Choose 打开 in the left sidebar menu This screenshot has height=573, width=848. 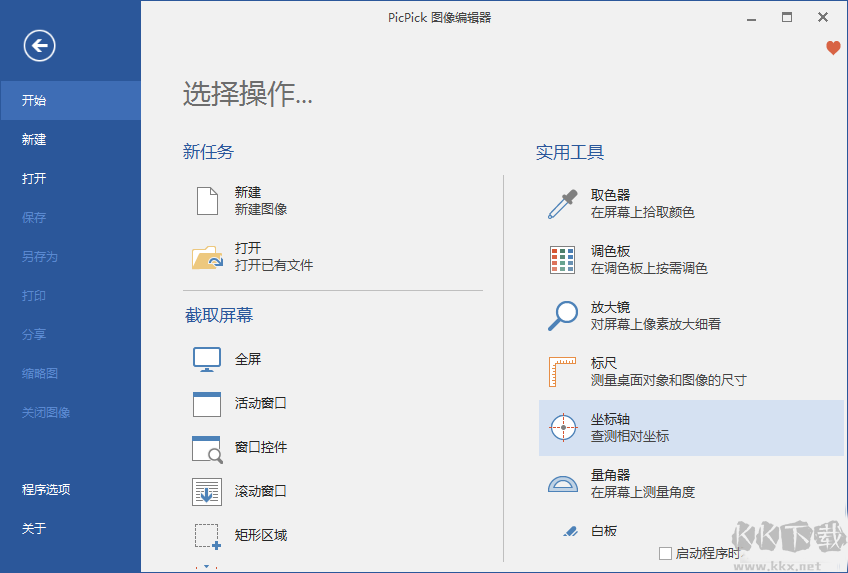tap(34, 179)
